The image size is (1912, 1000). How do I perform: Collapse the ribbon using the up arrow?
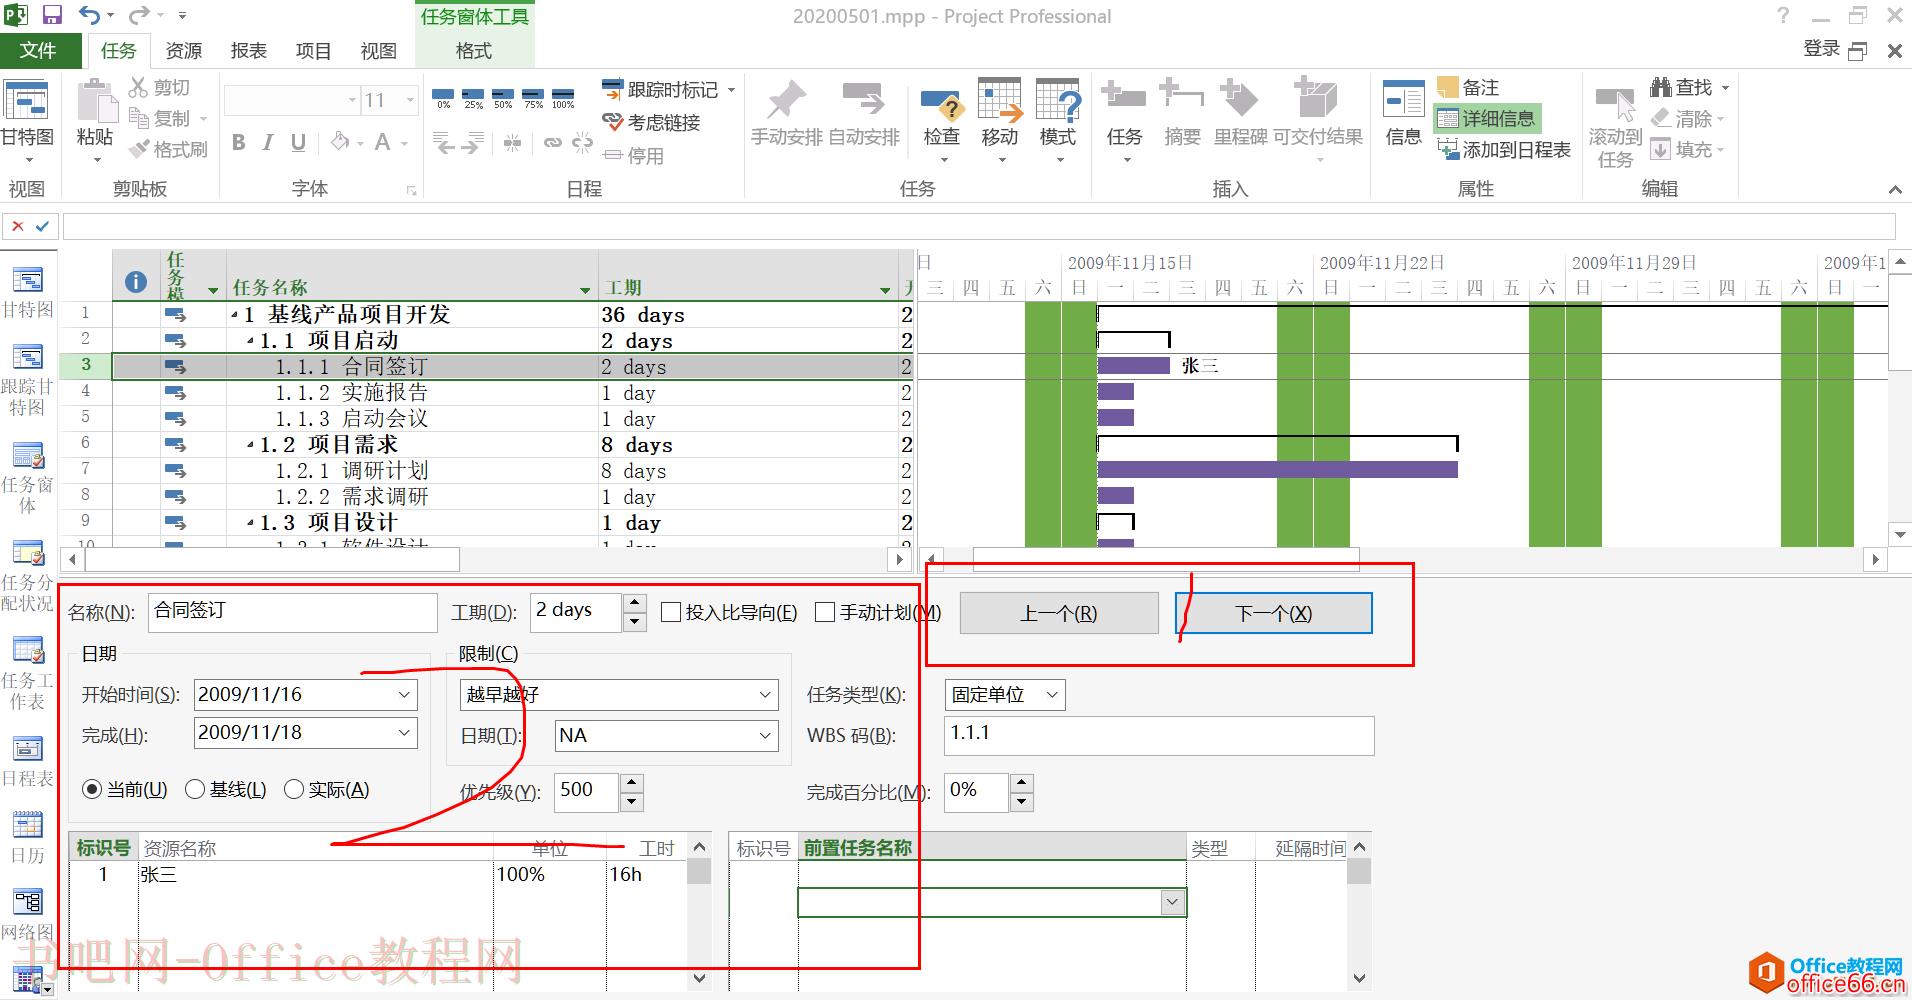pyautogui.click(x=1894, y=189)
